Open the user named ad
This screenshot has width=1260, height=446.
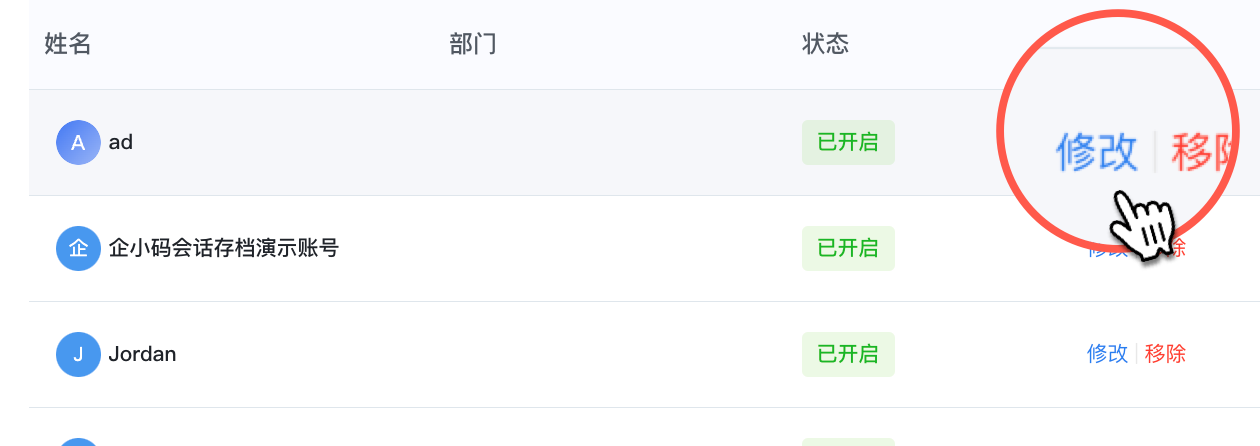[x=121, y=142]
